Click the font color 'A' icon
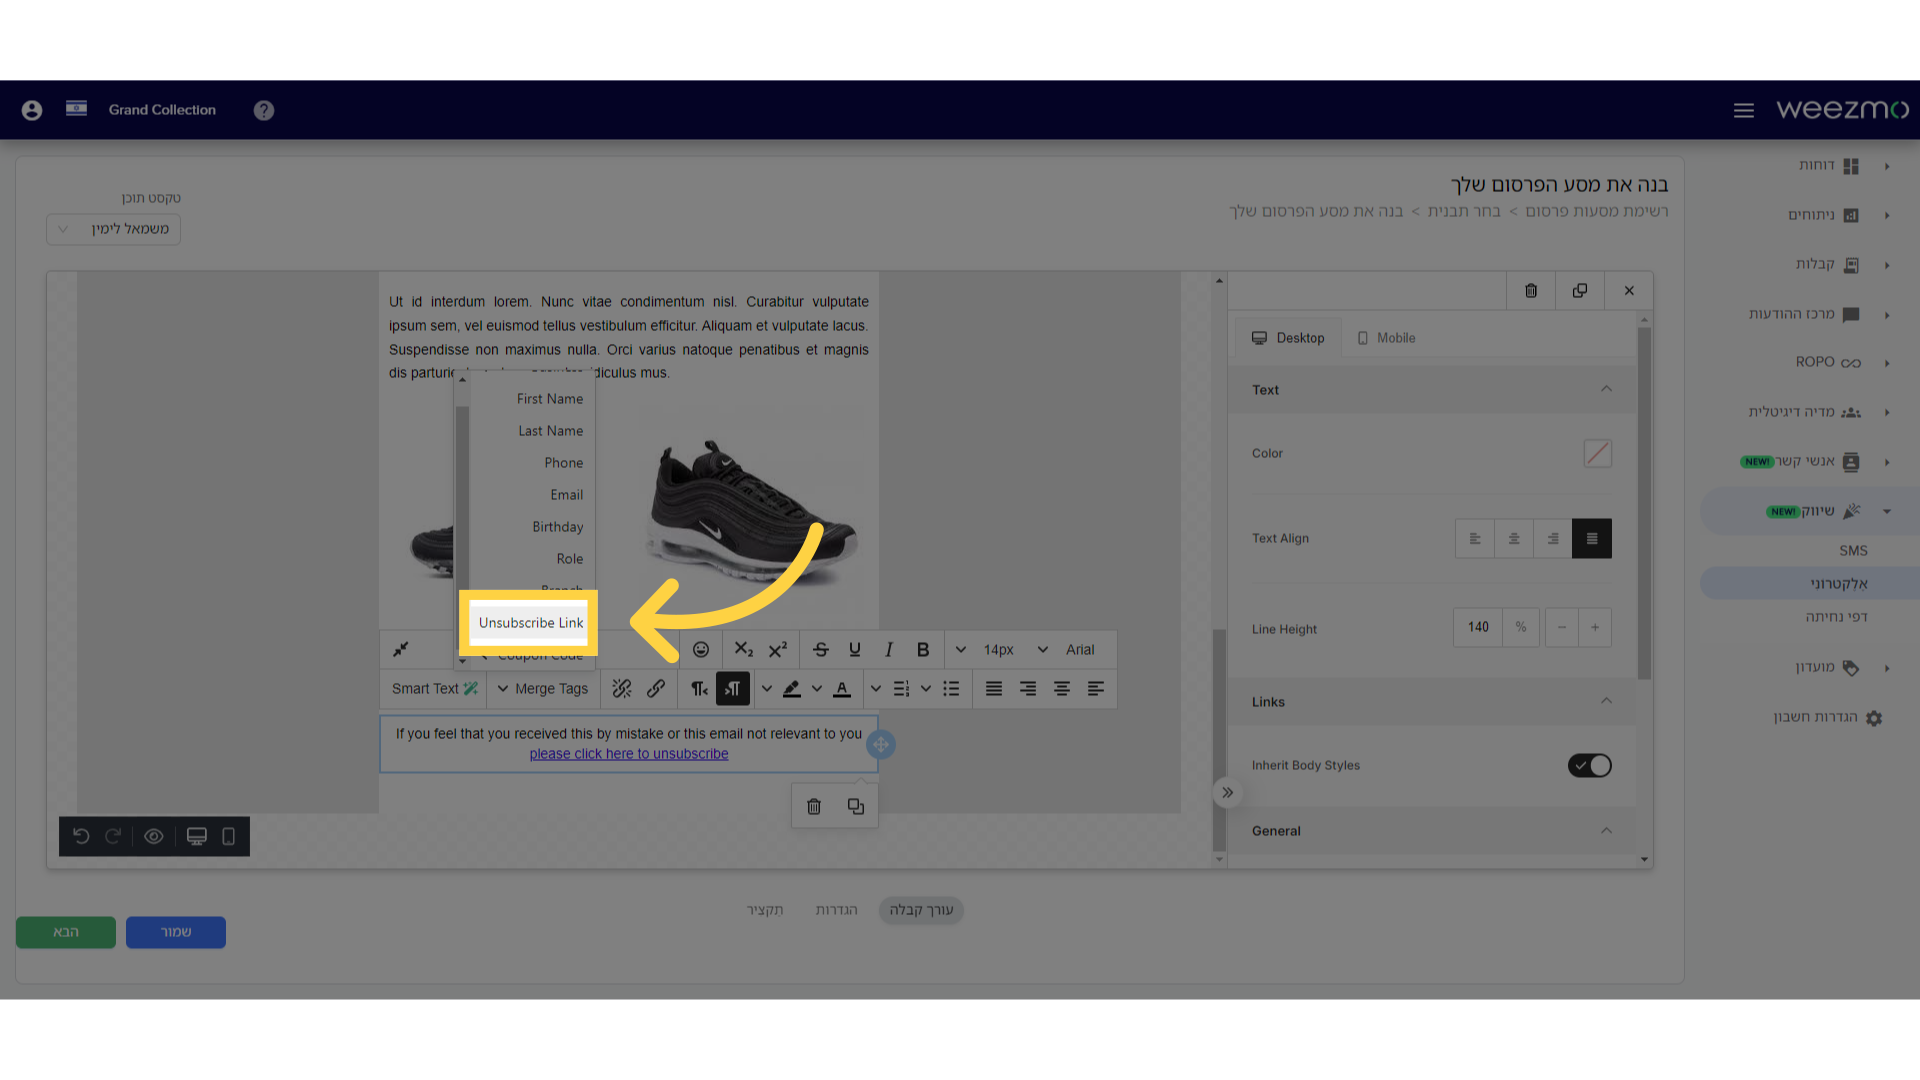 pos(842,689)
